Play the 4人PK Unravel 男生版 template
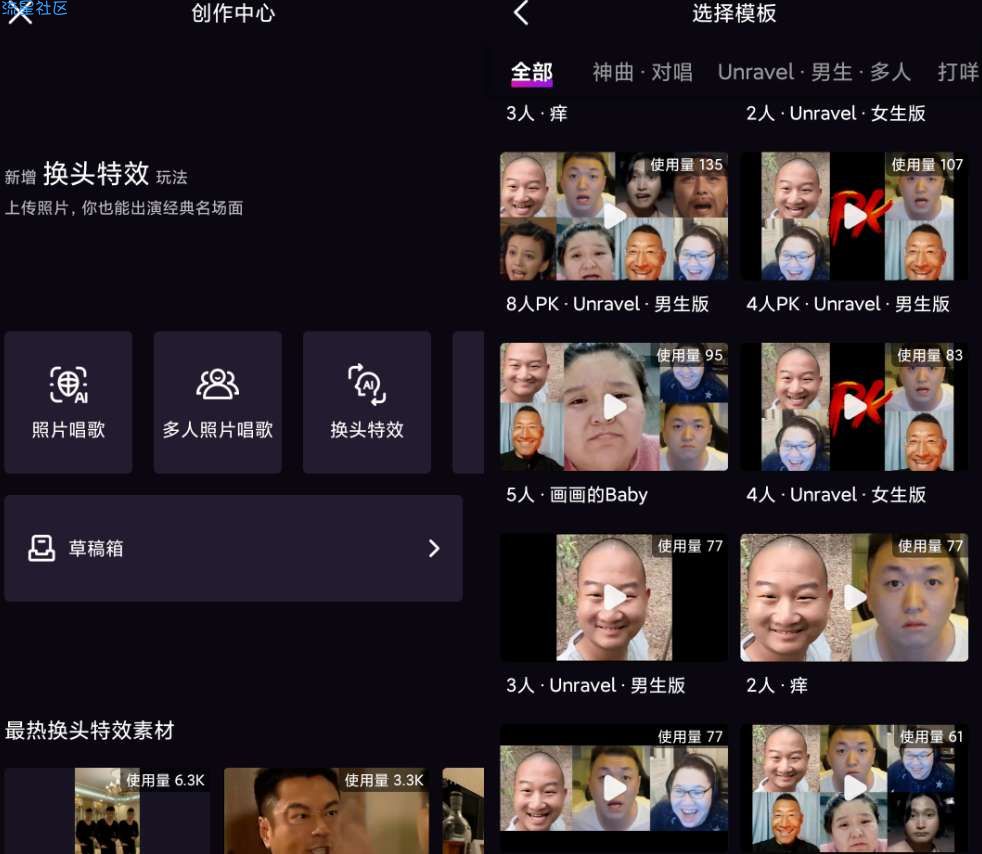 (x=854, y=216)
